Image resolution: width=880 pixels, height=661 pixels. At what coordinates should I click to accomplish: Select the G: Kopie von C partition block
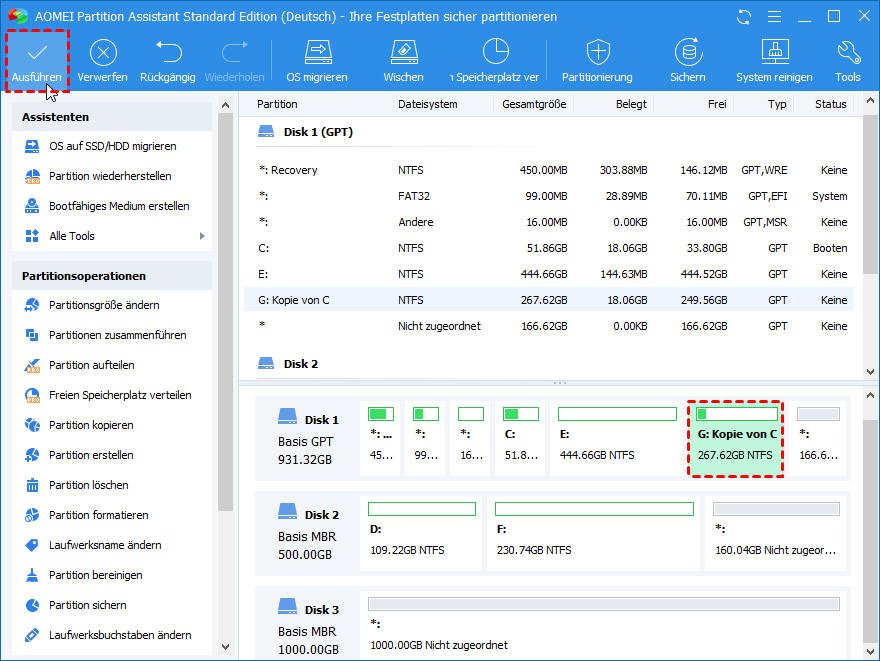tap(736, 438)
